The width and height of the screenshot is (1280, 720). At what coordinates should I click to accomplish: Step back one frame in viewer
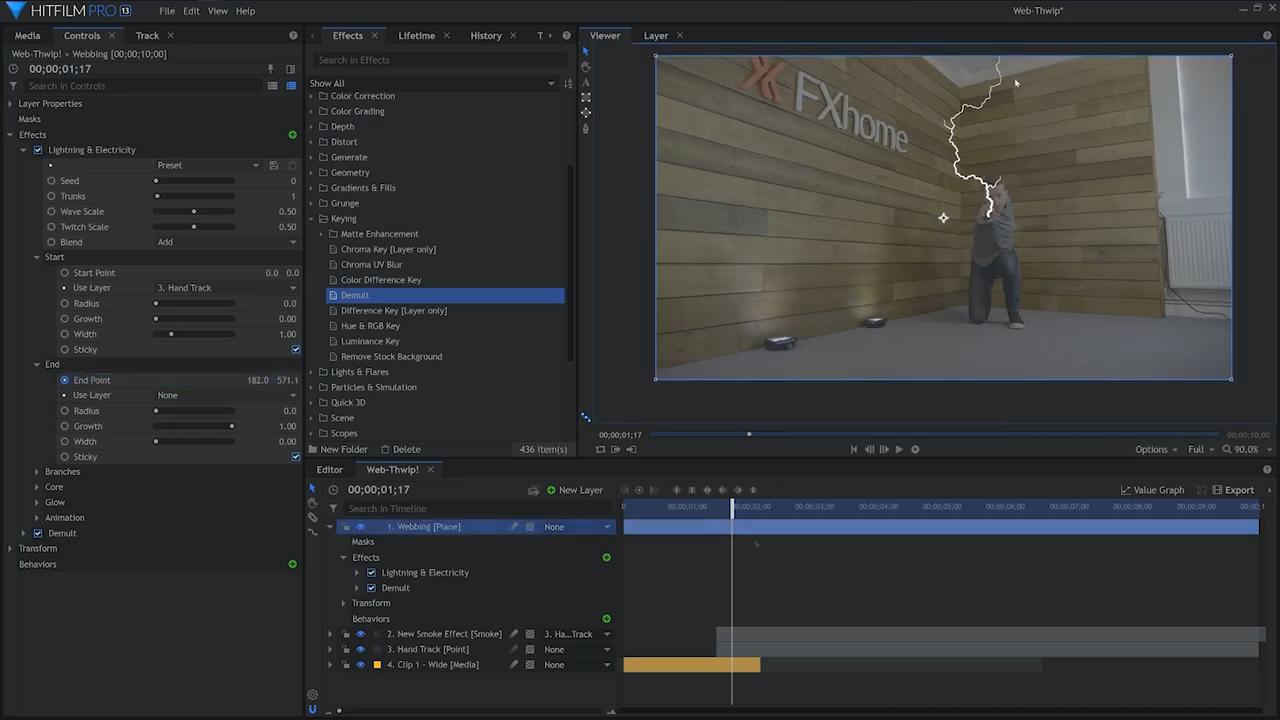869,449
